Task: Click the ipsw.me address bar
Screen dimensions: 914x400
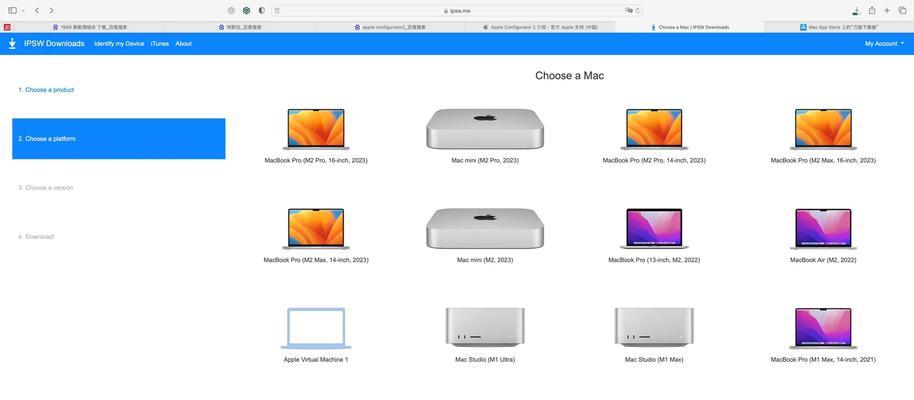Action: click(456, 10)
